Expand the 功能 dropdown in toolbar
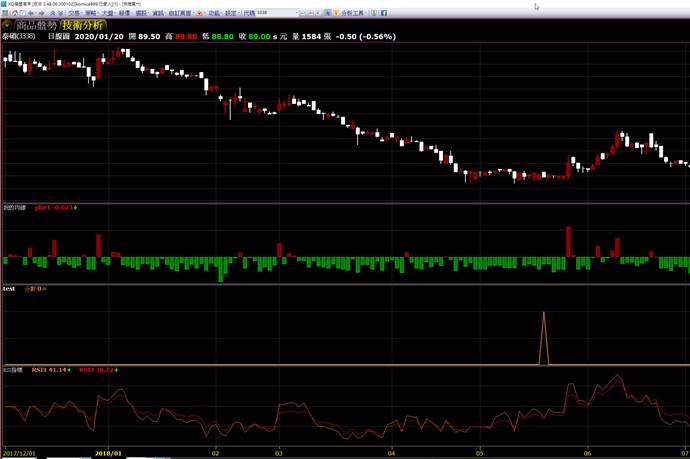The width and height of the screenshot is (690, 459). click(x=215, y=14)
